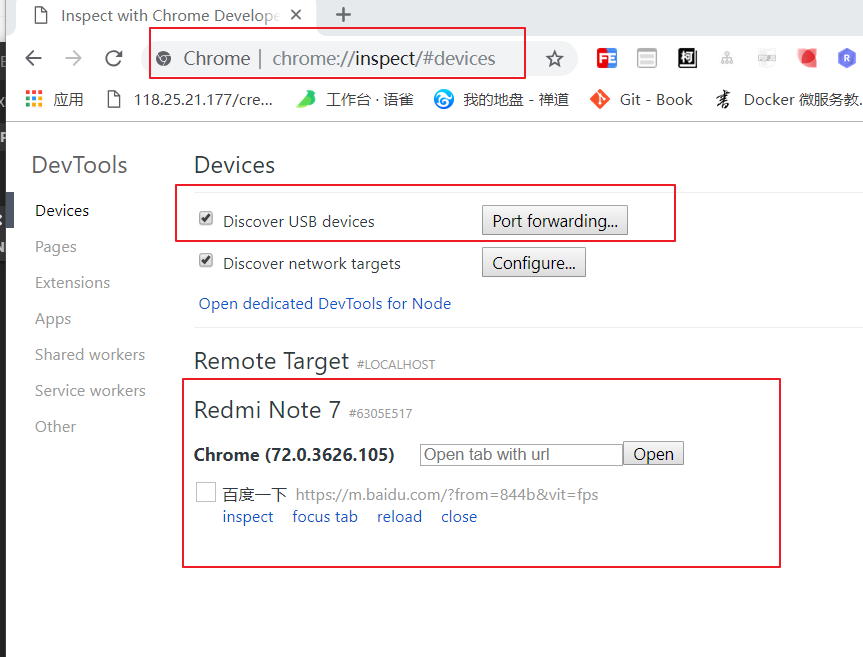Select Service workers in the sidebar
Image resolution: width=863 pixels, height=657 pixels.
tap(90, 391)
